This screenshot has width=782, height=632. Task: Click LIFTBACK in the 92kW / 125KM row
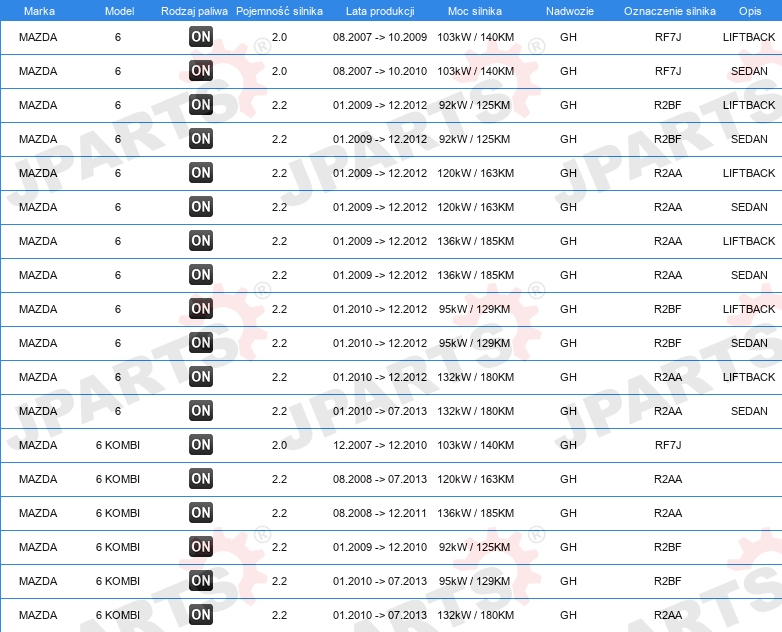point(749,105)
